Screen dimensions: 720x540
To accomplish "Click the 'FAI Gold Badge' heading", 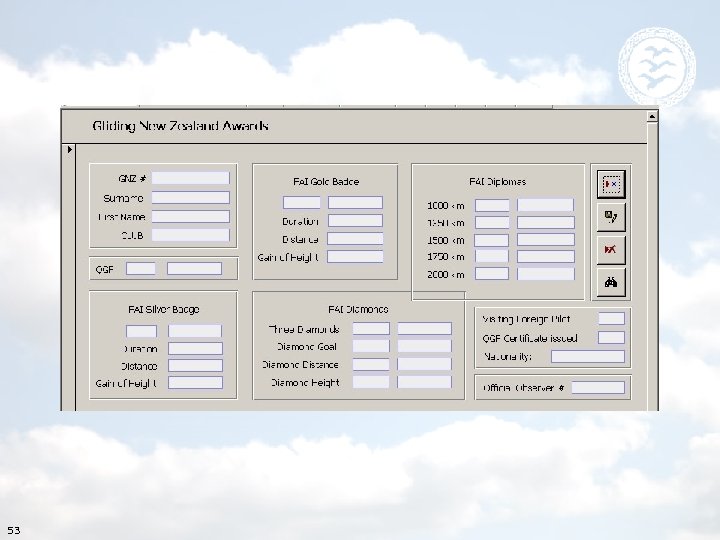I will [x=326, y=182].
